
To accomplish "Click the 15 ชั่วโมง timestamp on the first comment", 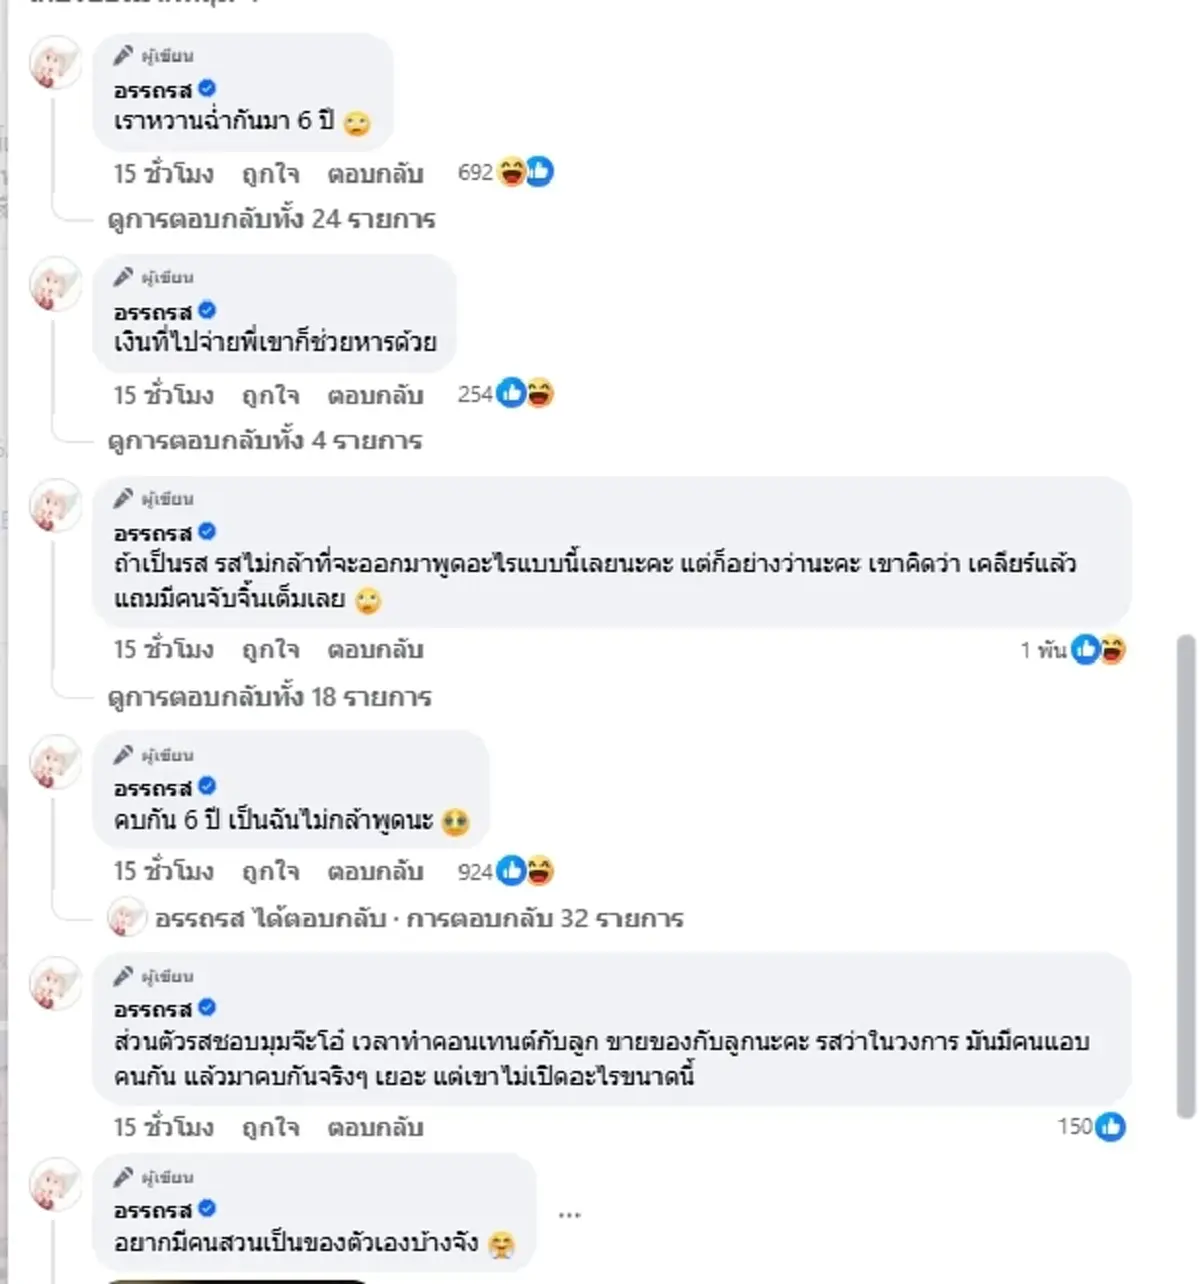I will coord(163,173).
